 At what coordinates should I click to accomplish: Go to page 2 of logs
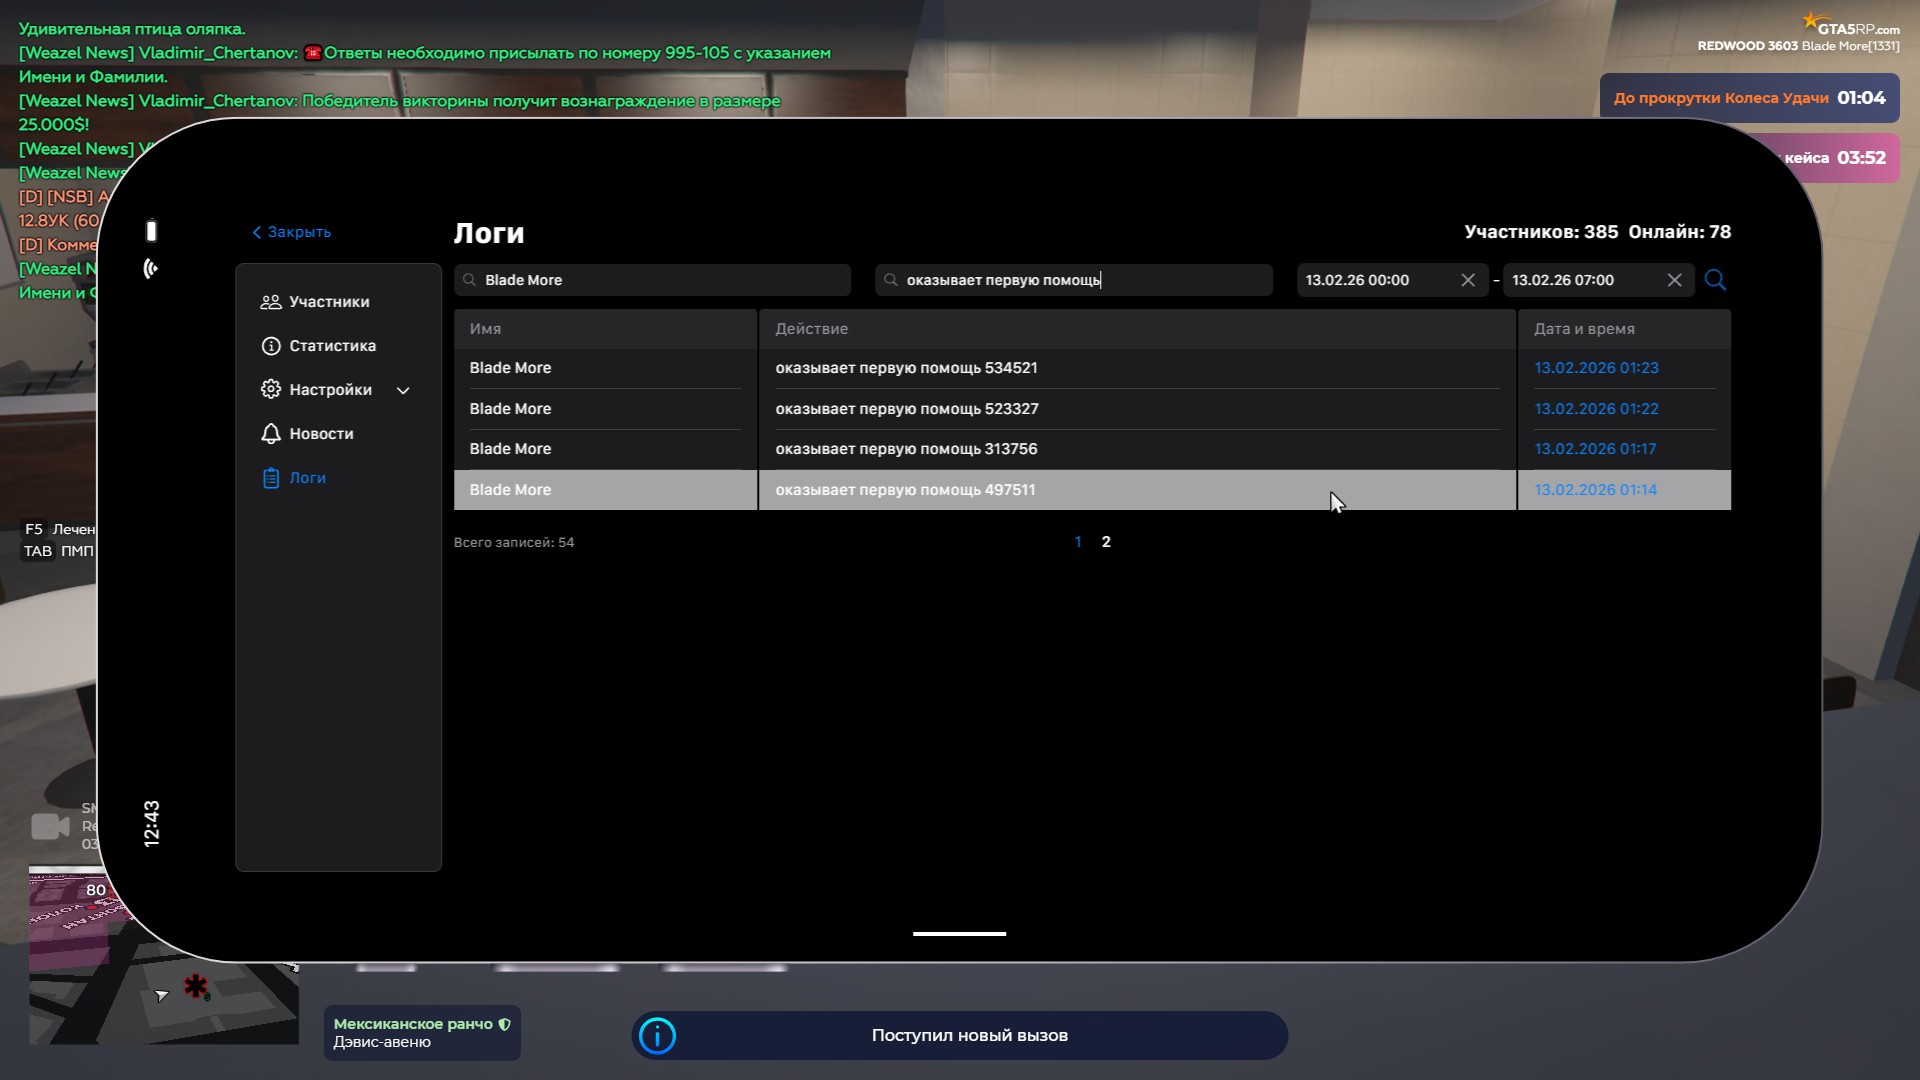[x=1106, y=542]
